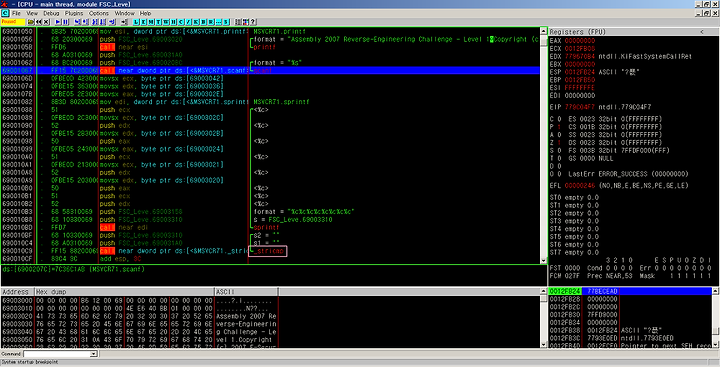Open Threads window with T button
This screenshot has height=367, width=720.
pyautogui.click(x=158, y=22)
